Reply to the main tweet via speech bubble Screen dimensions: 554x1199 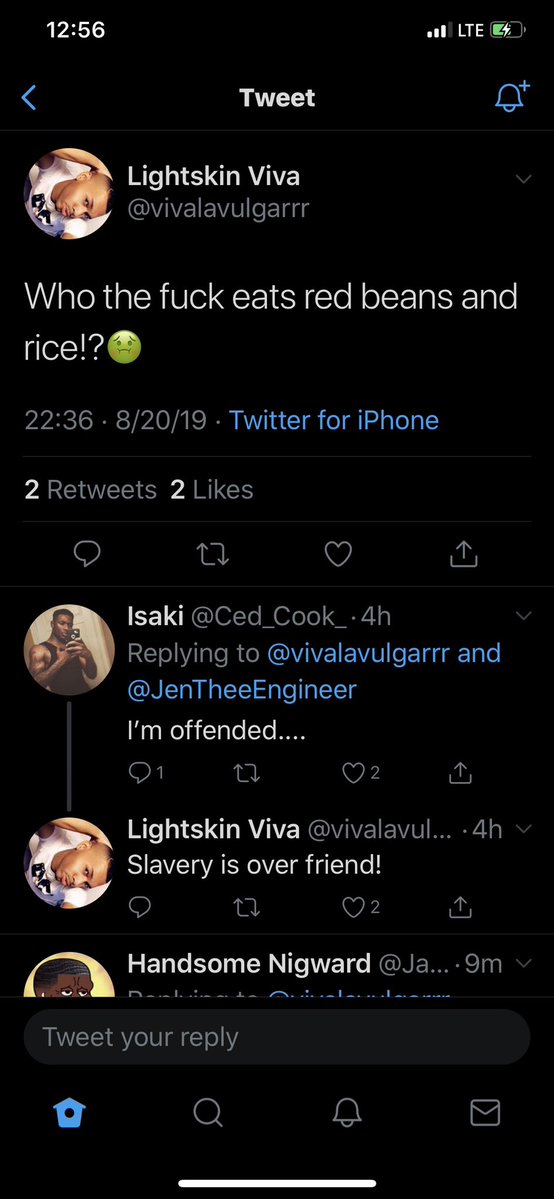tap(86, 554)
